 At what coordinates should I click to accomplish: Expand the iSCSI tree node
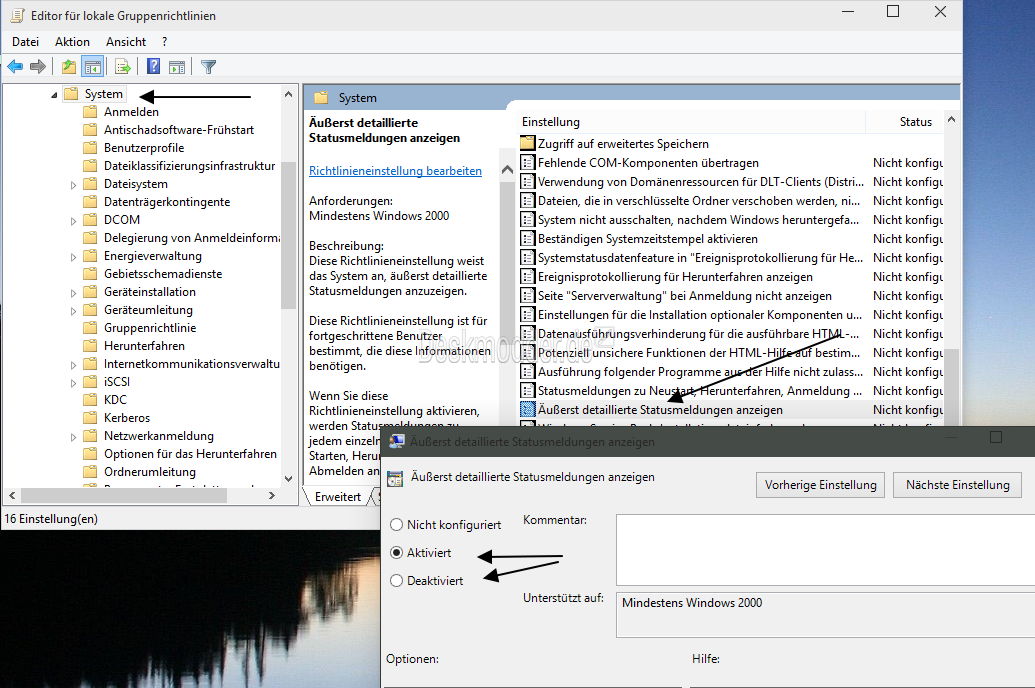(x=73, y=382)
